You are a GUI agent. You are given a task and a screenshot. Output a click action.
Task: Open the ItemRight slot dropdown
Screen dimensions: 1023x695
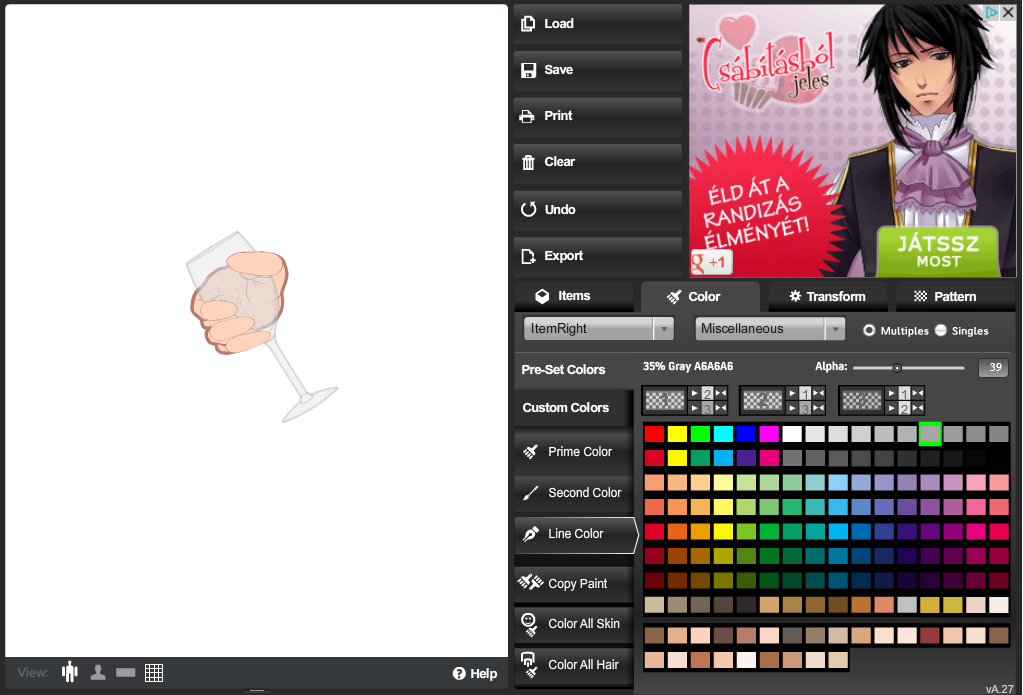coord(598,329)
